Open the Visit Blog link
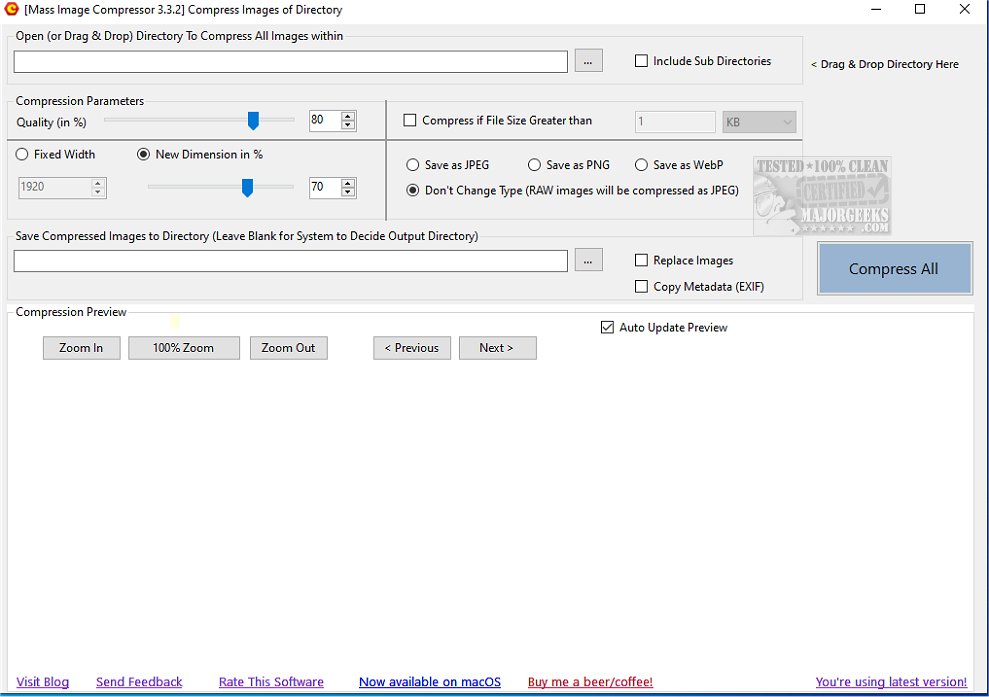989x697 pixels. tap(42, 682)
